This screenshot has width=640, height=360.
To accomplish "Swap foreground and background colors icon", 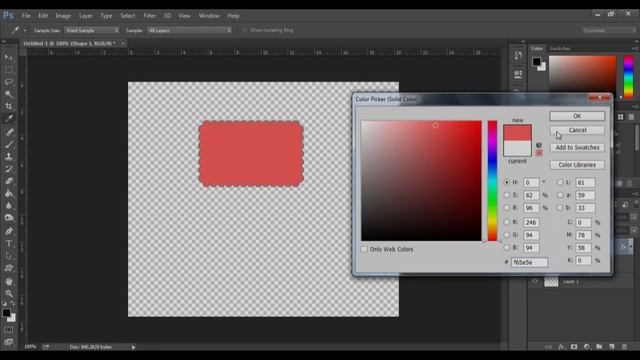I will [x=13, y=303].
